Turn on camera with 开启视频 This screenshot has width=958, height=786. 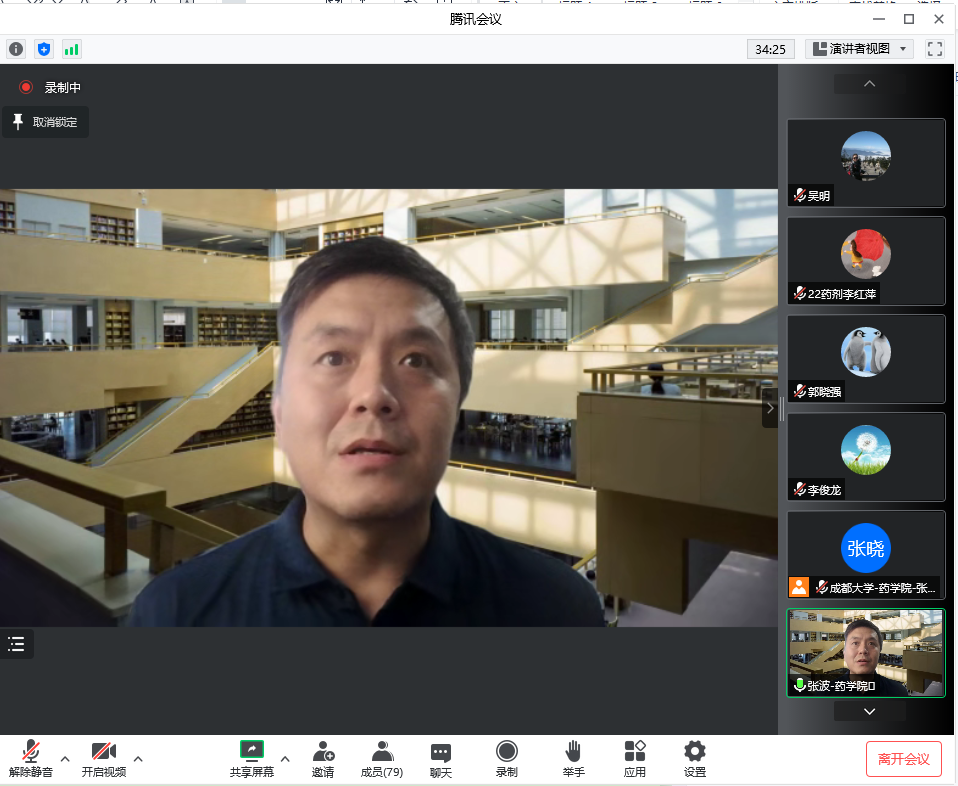tap(104, 759)
